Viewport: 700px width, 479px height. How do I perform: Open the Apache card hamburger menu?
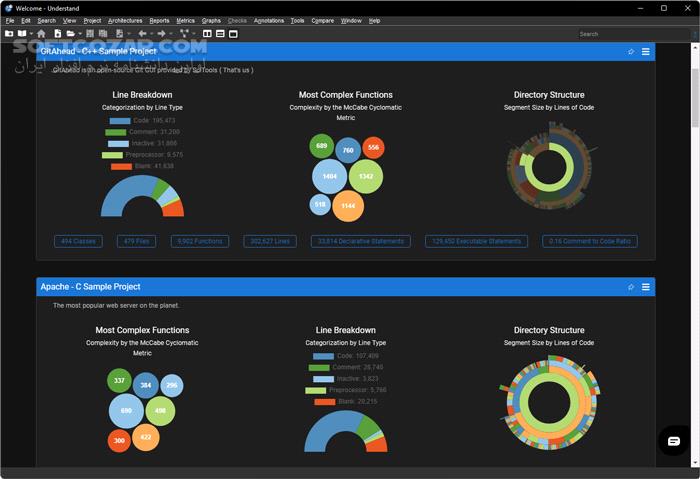coord(646,287)
